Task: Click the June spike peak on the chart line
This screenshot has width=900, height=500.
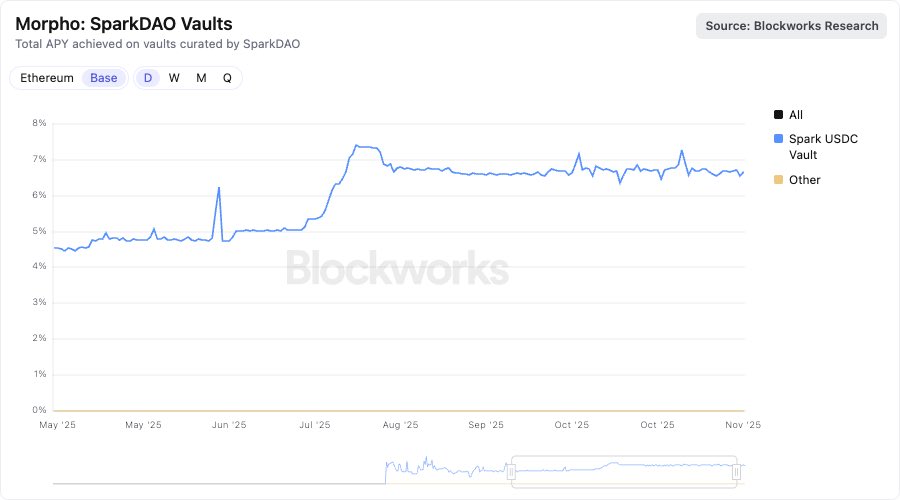Action: (219, 188)
